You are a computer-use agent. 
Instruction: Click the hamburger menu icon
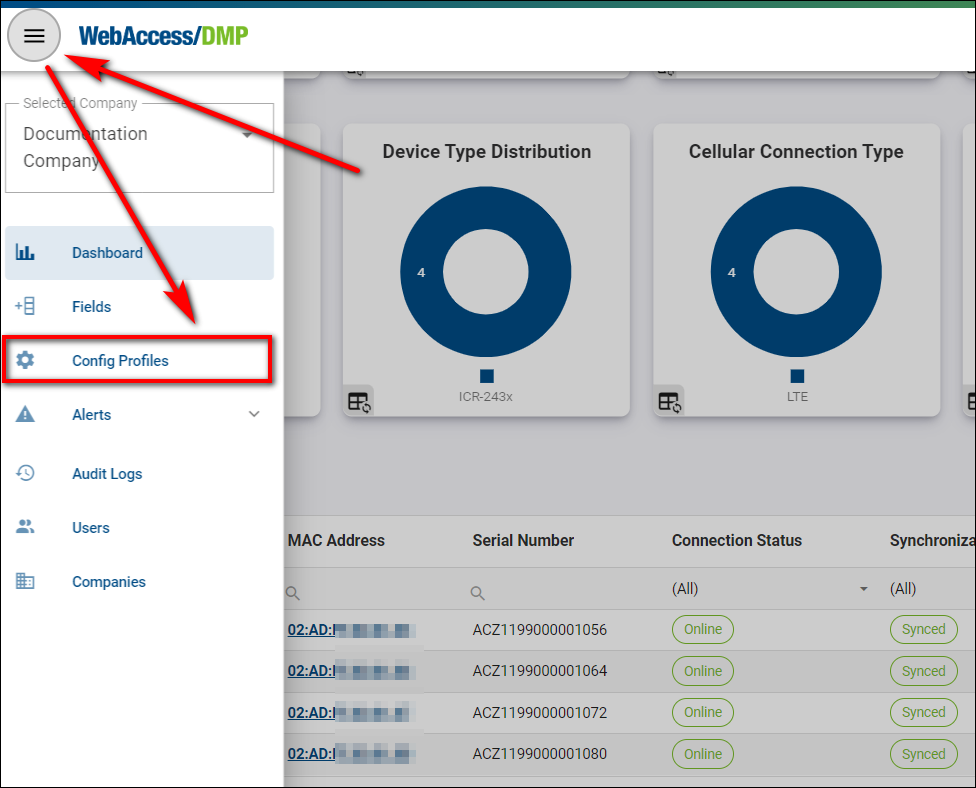pos(34,37)
